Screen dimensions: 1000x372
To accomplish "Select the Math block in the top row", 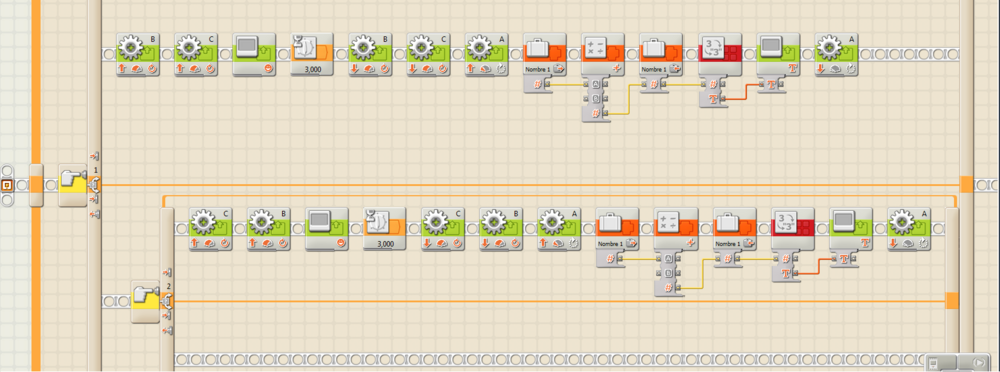I will coord(603,54).
